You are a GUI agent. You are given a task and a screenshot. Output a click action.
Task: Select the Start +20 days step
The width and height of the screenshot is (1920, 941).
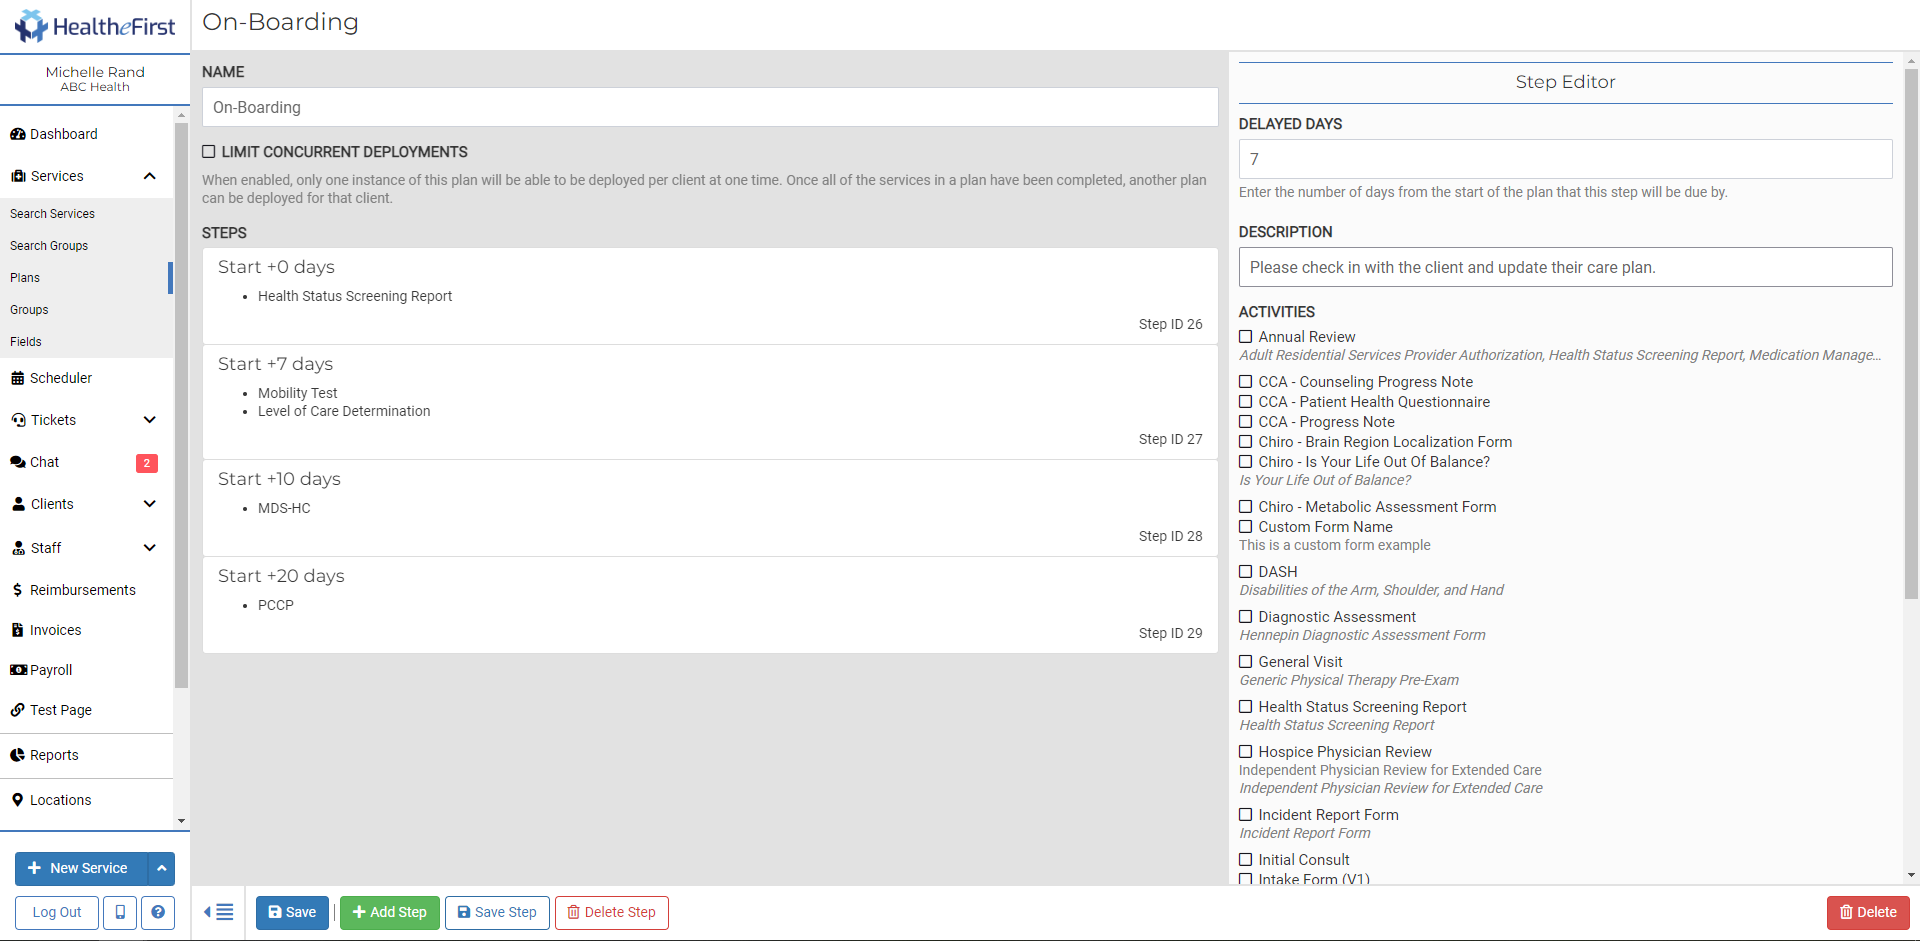tap(710, 605)
